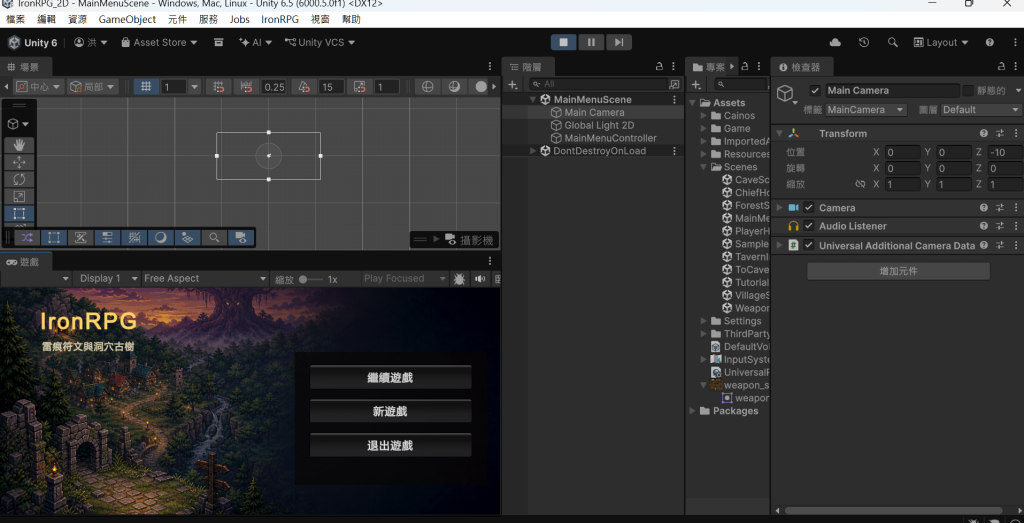Screen dimensions: 1024x523
Task: Adjust the Game view scale slider
Action: [x=311, y=279]
